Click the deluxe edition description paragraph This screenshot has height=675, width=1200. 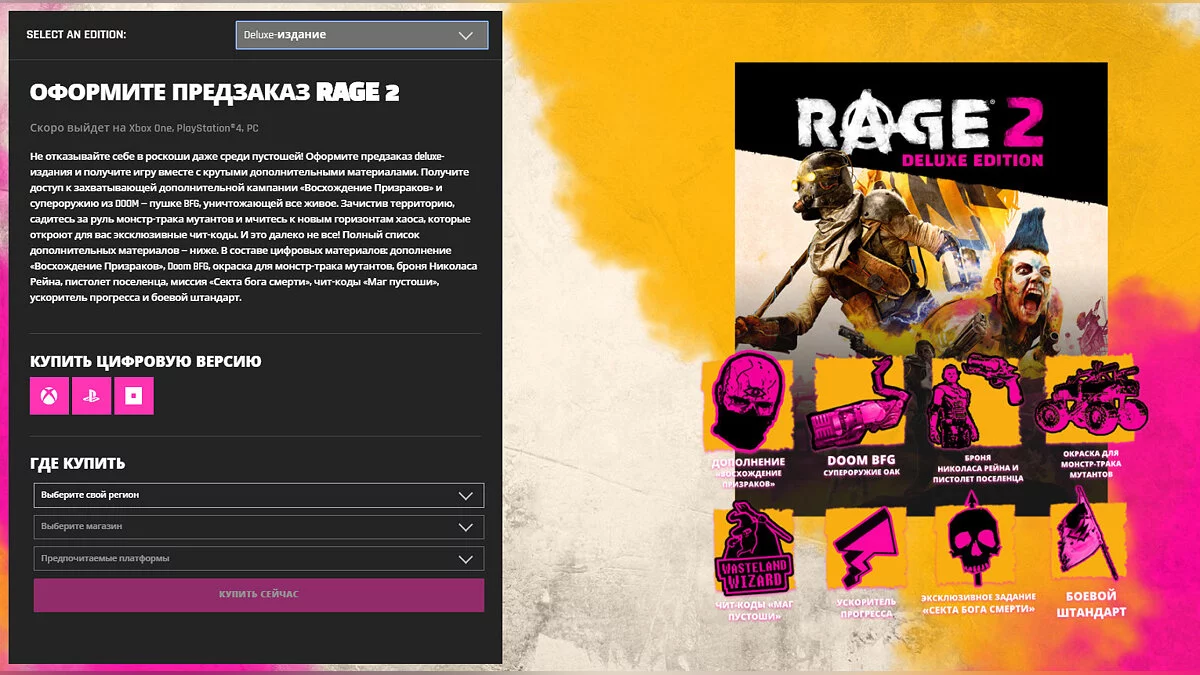pyautogui.click(x=255, y=227)
